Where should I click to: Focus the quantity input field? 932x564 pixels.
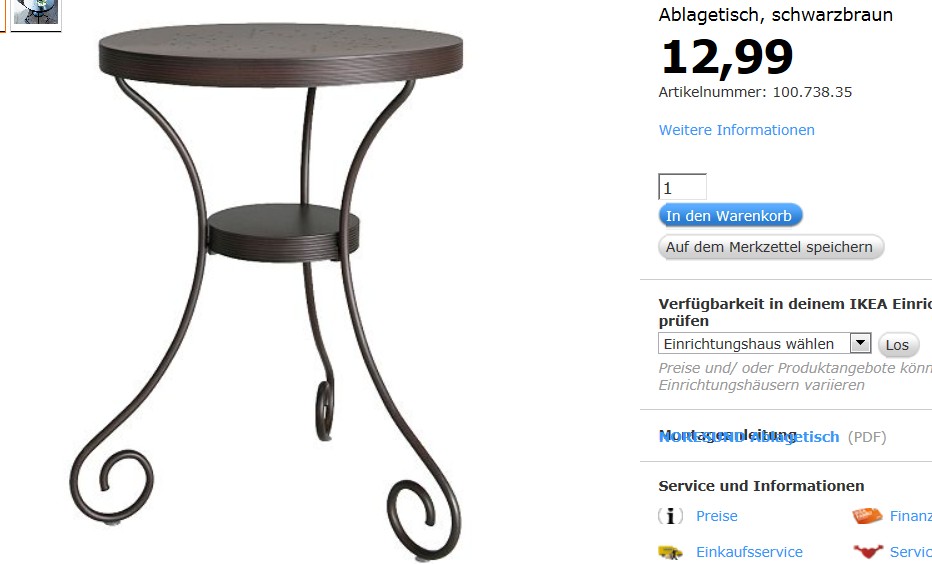click(x=682, y=187)
